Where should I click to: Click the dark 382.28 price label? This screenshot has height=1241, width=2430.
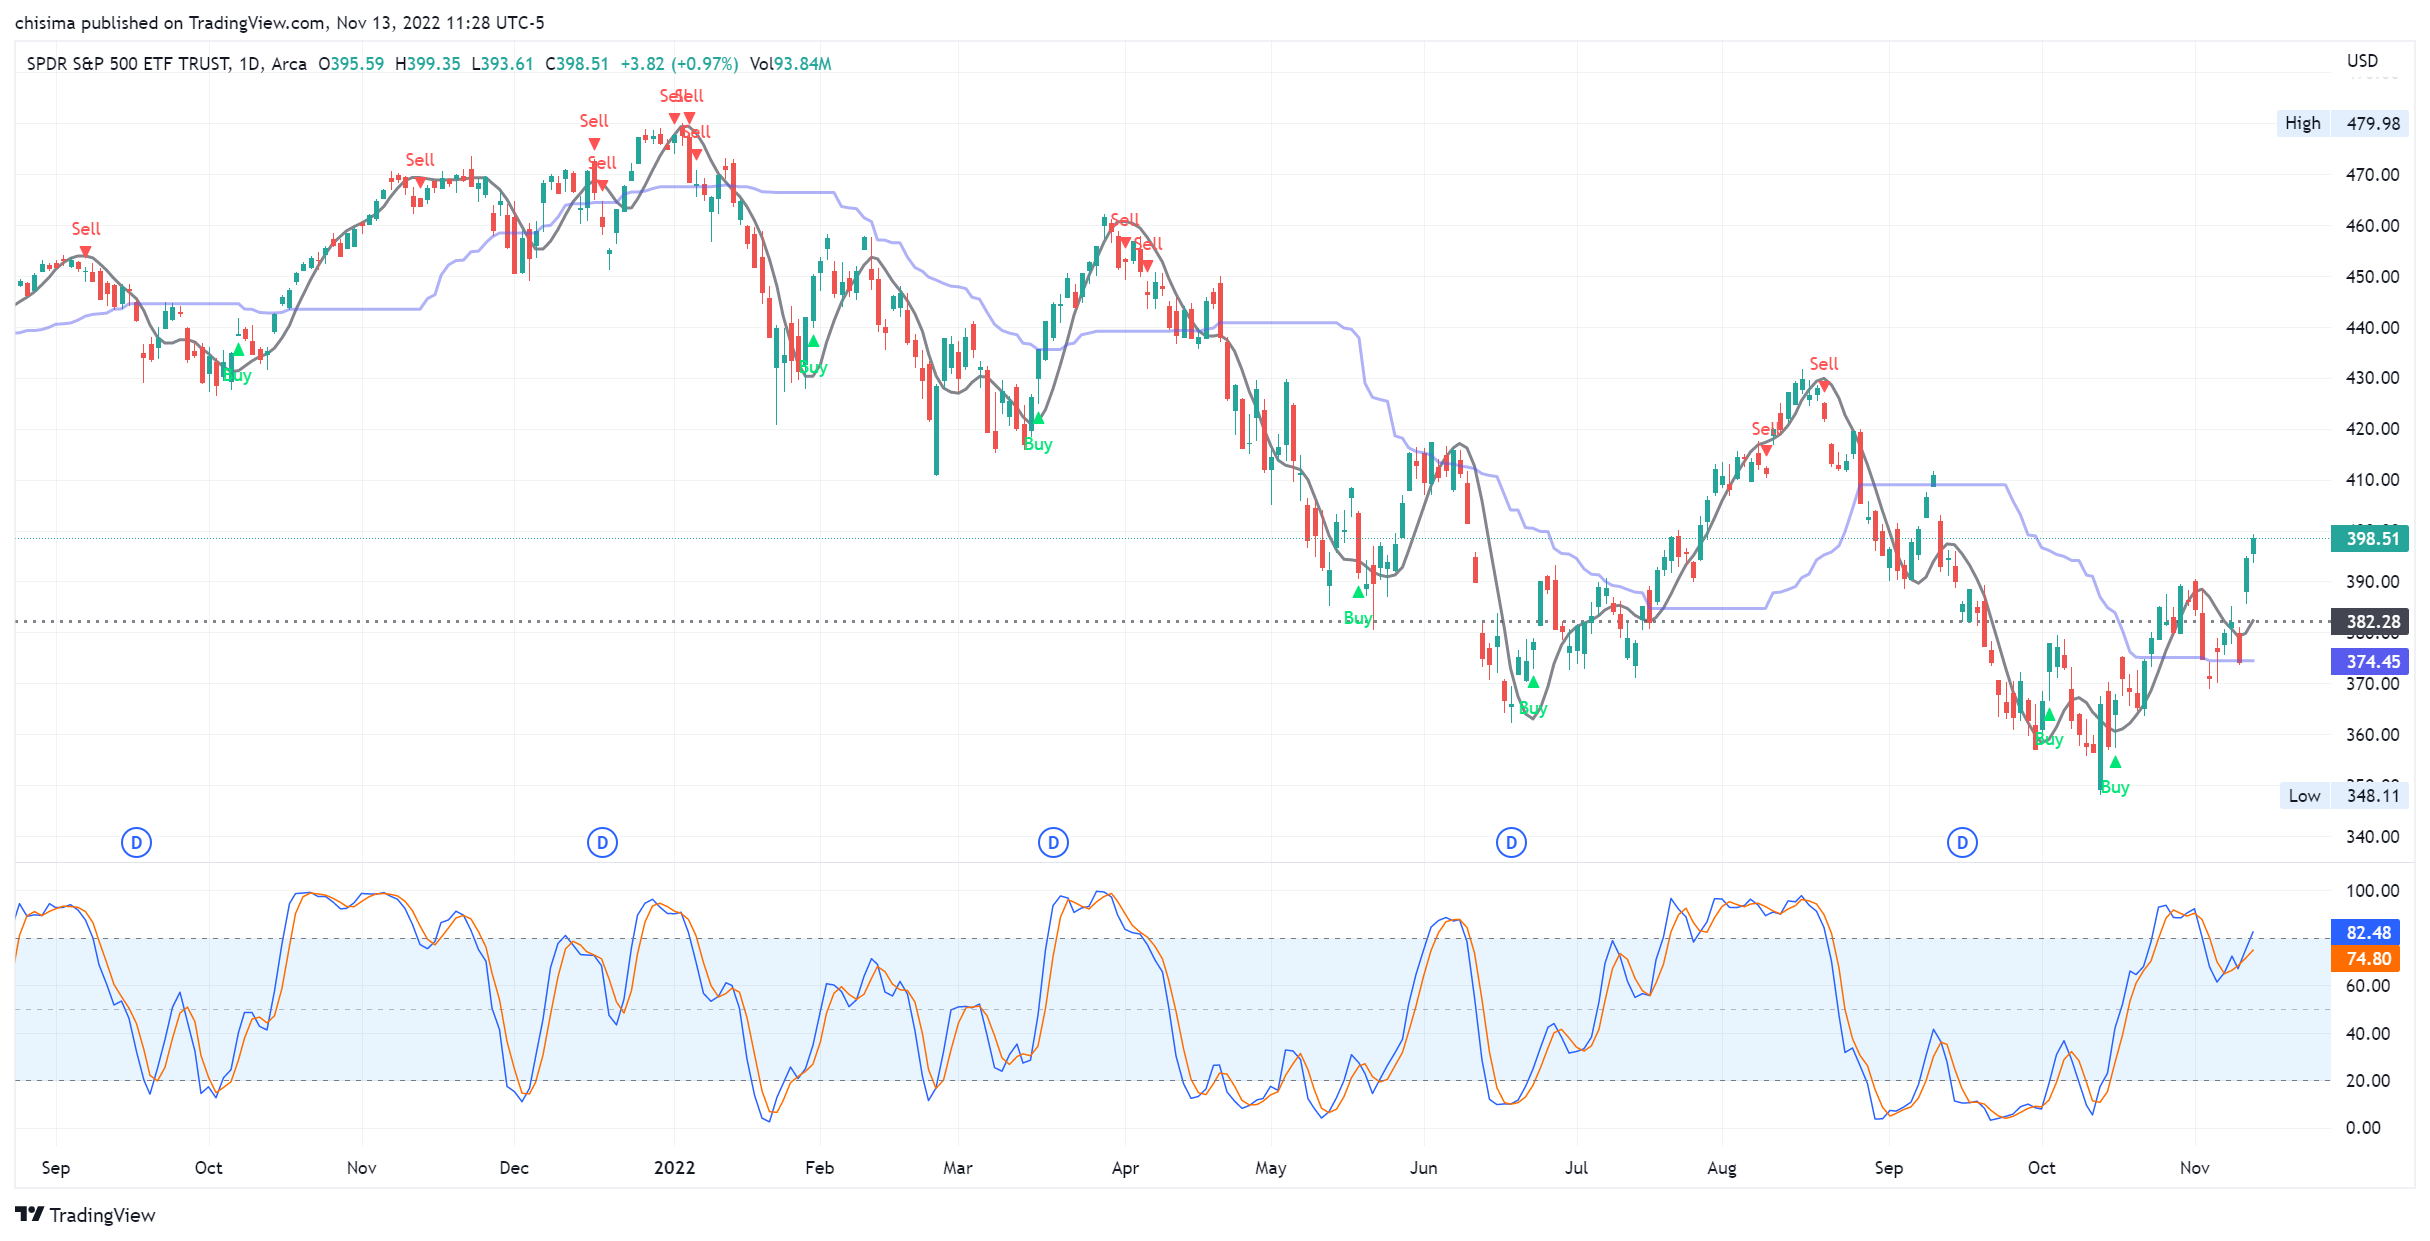pos(2368,622)
